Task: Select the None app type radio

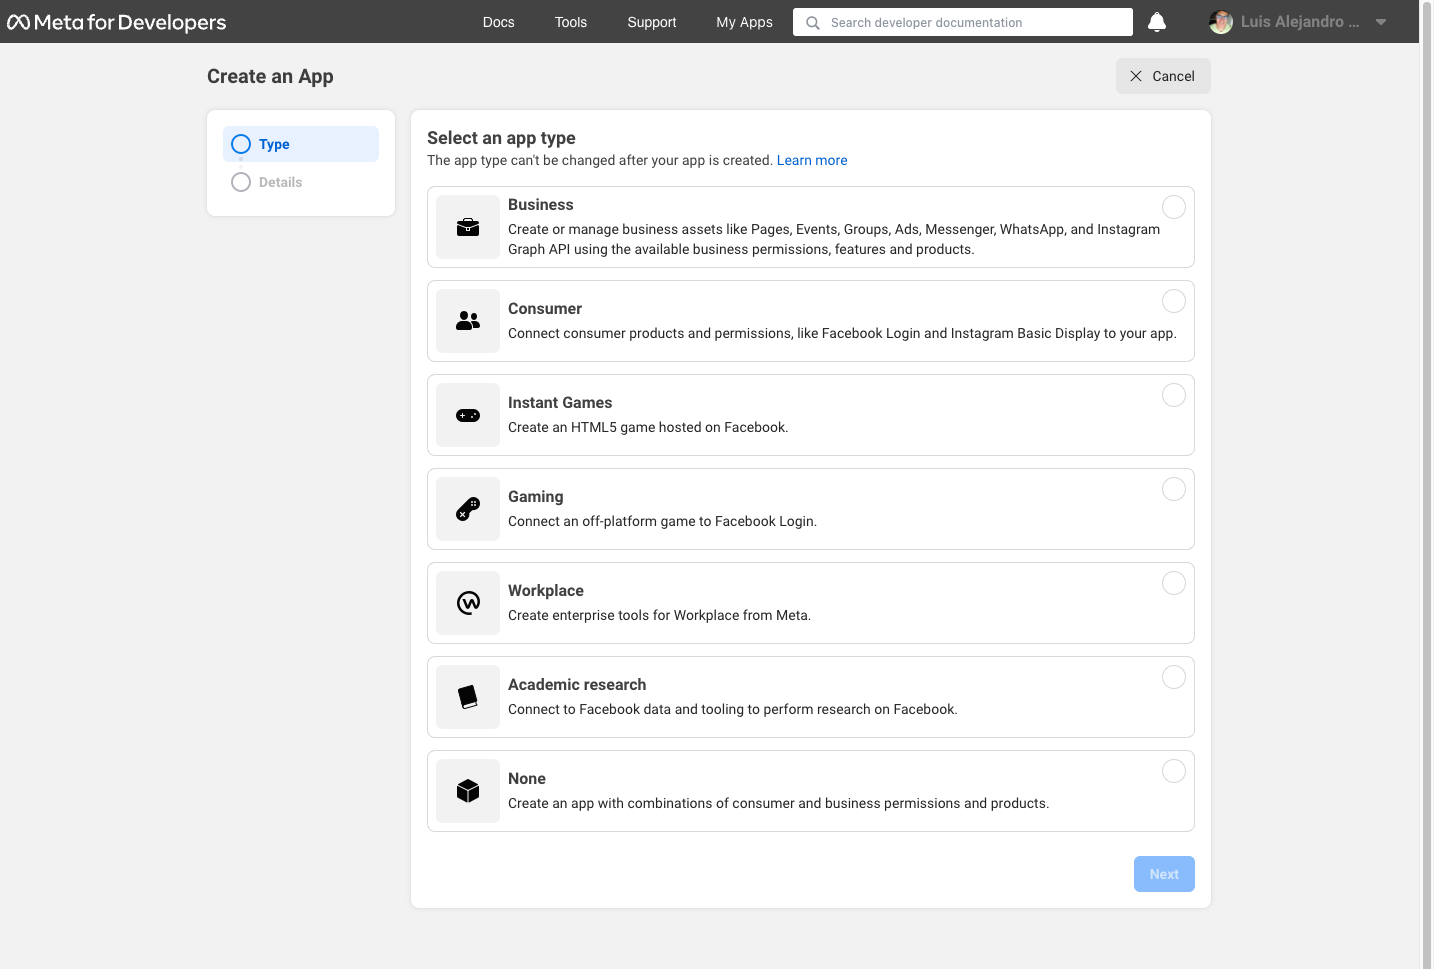Action: click(x=1174, y=771)
